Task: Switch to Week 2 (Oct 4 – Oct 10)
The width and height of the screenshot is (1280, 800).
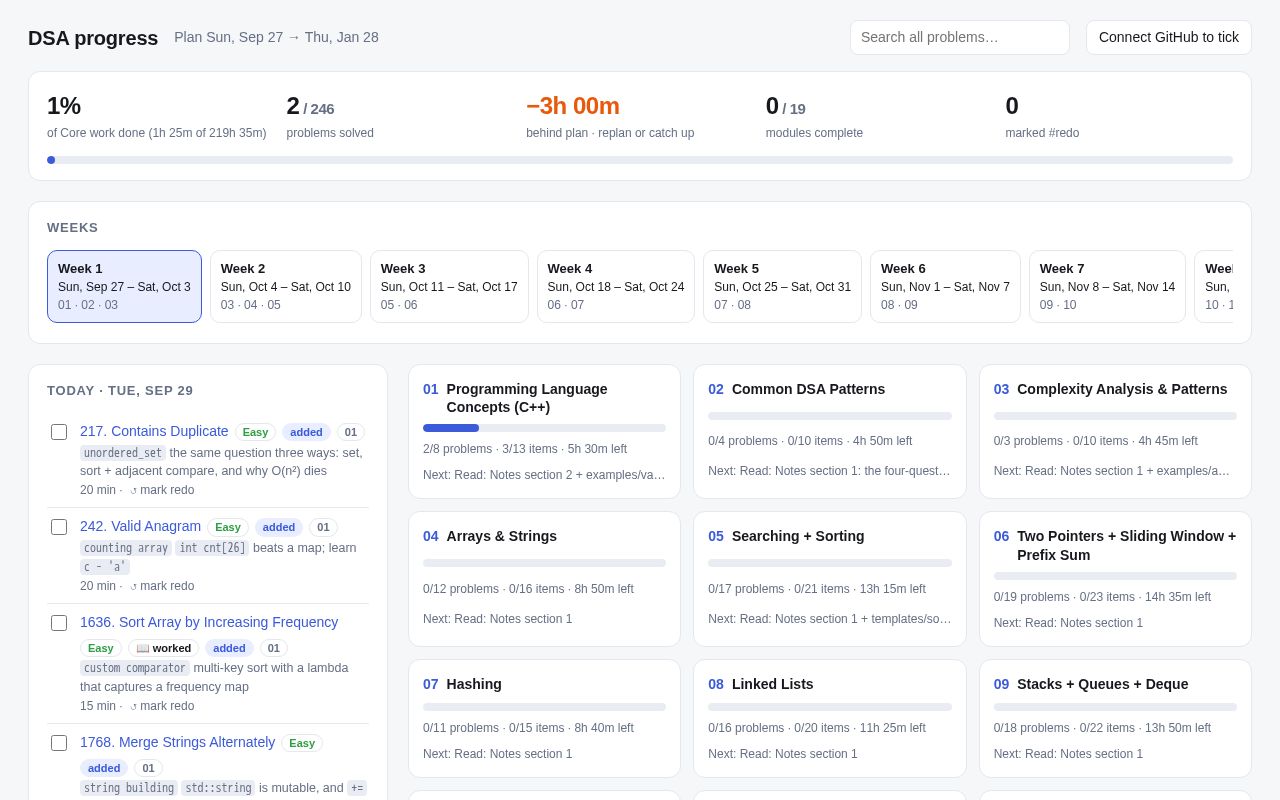Action: tap(286, 286)
